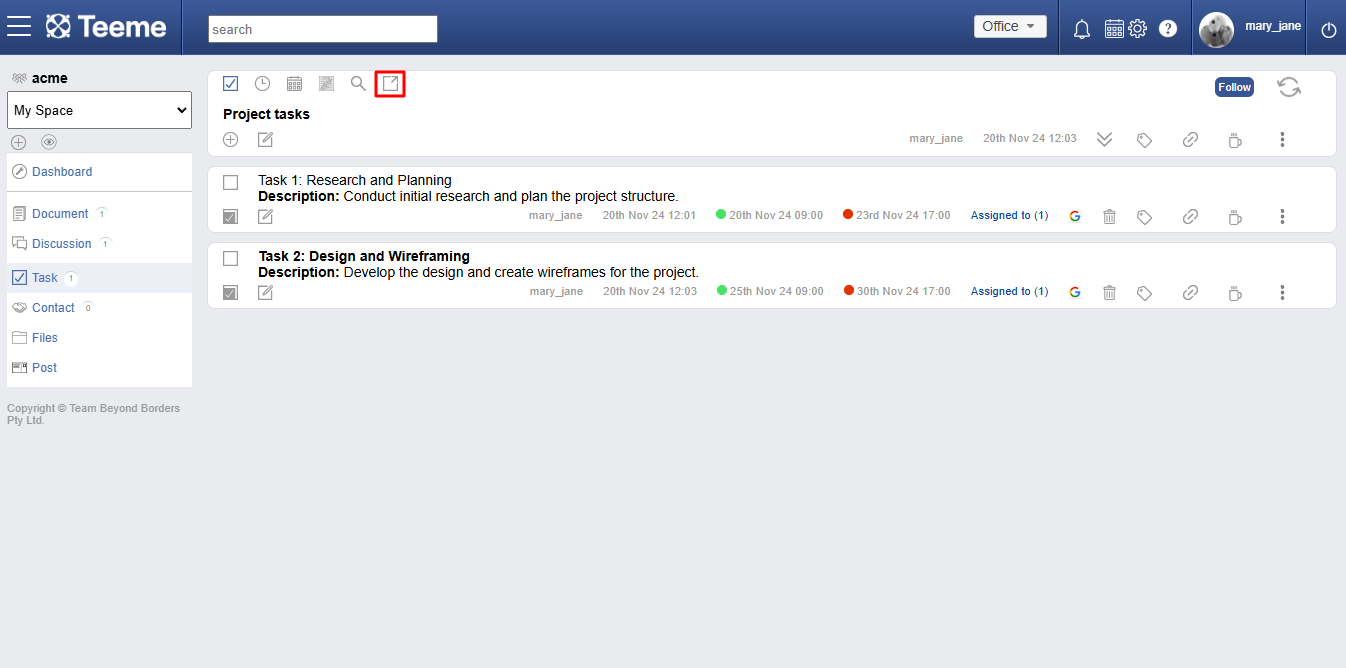Click Google icon in Task 2 row

pos(1075,292)
